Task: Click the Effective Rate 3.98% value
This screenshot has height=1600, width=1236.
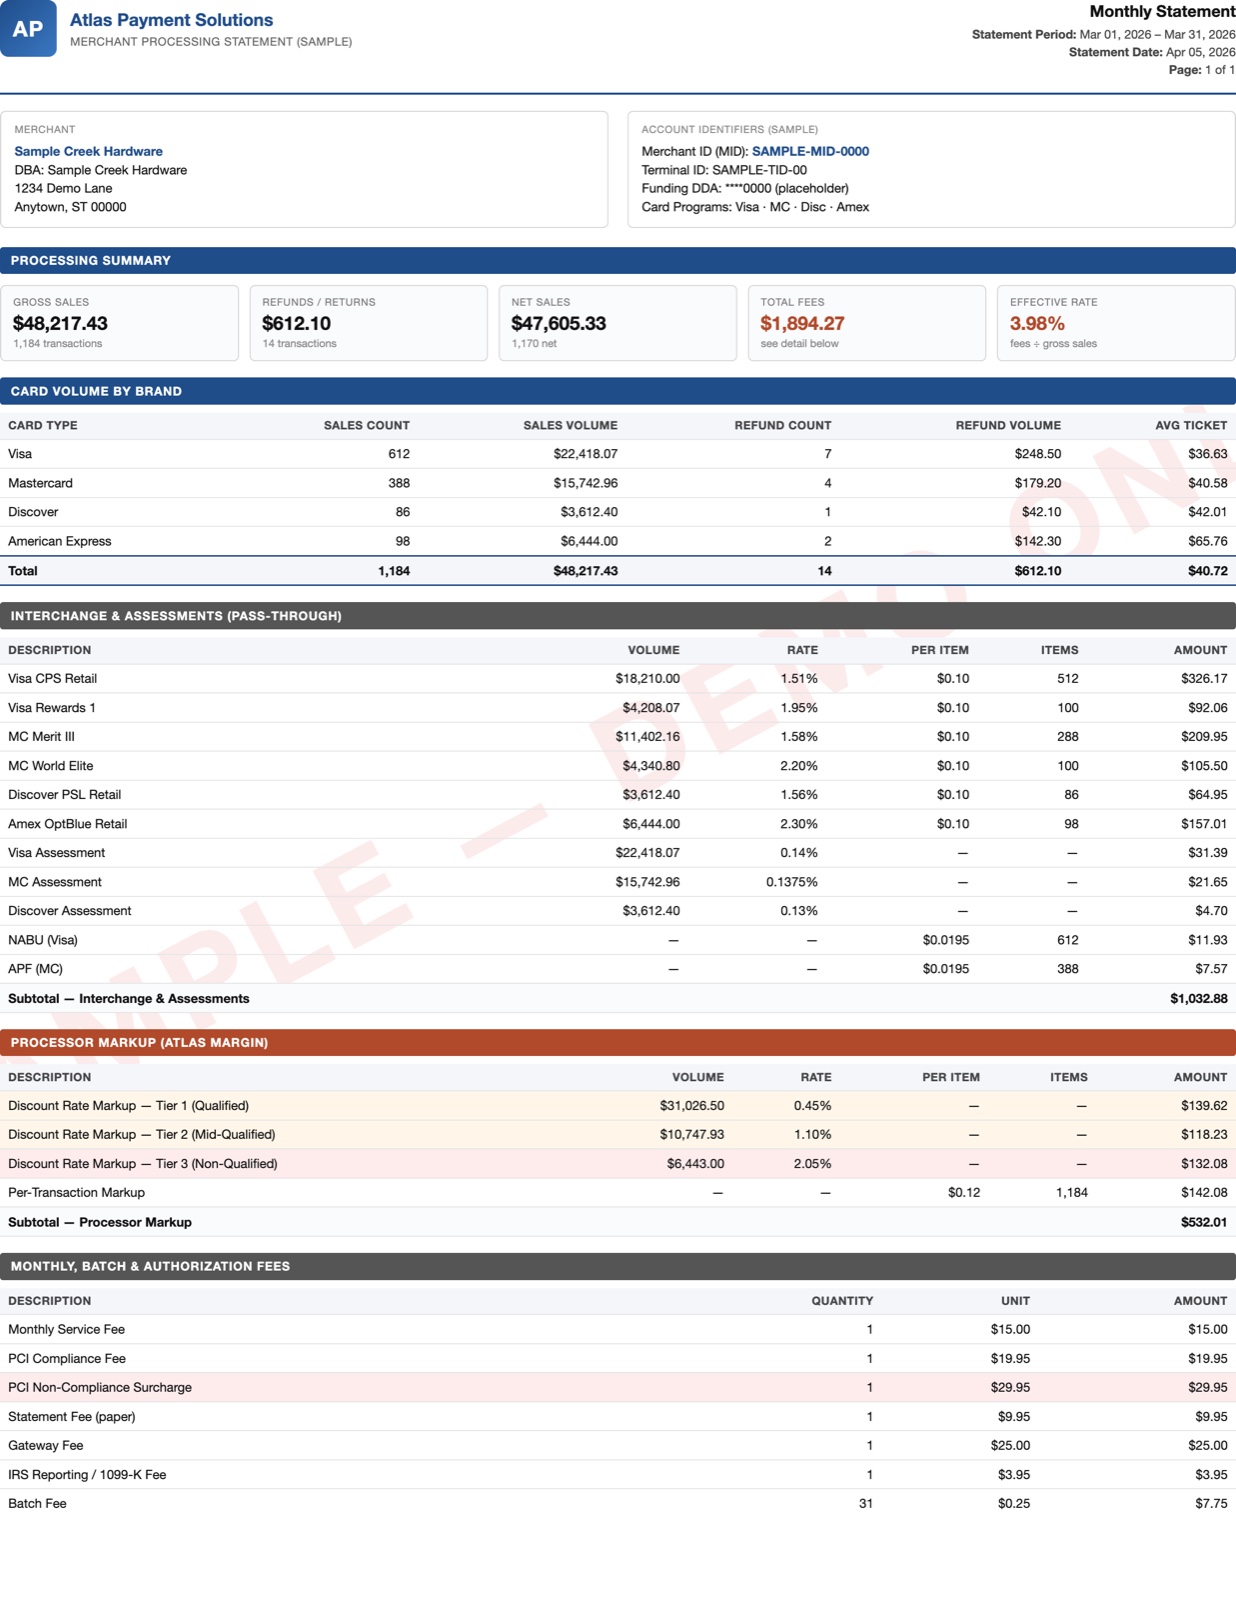Action: tap(1037, 323)
